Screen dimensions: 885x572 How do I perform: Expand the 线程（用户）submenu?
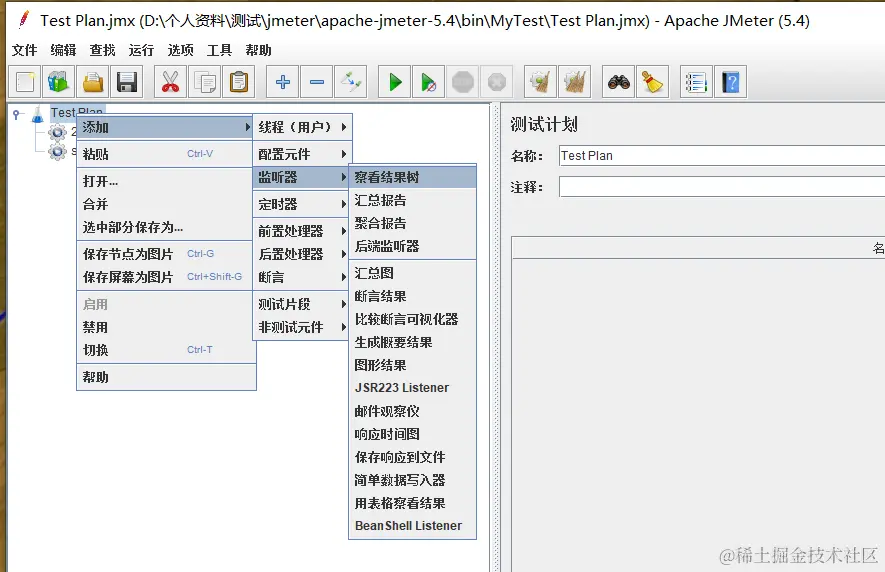pos(303,127)
